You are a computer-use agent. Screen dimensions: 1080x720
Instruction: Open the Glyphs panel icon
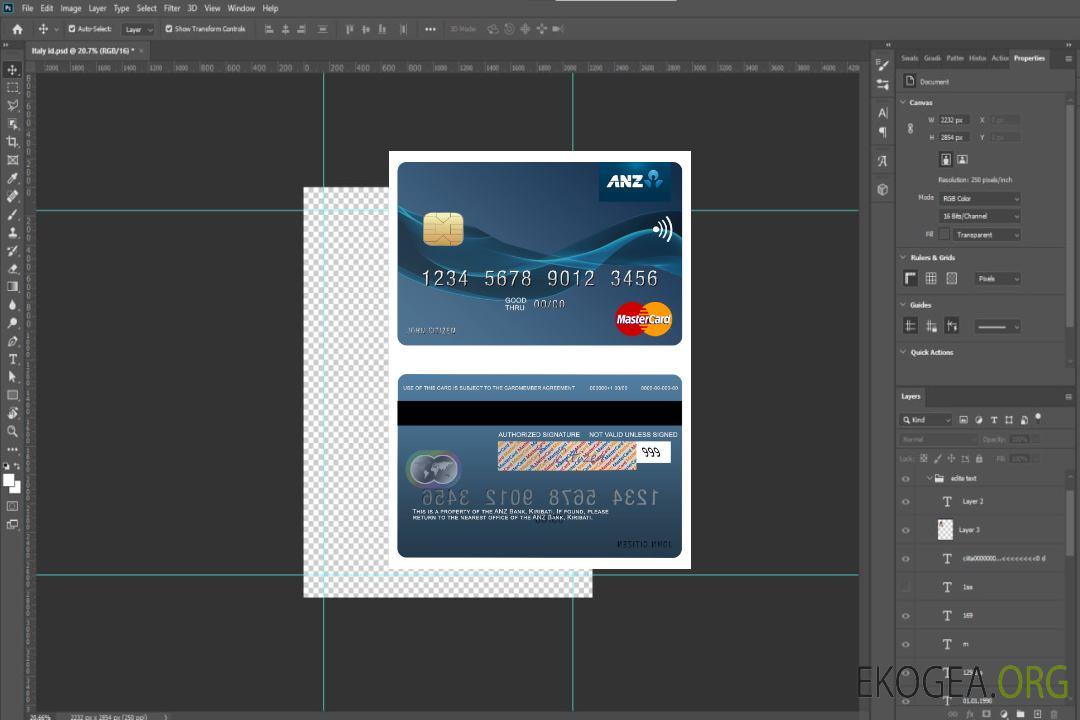pyautogui.click(x=883, y=161)
